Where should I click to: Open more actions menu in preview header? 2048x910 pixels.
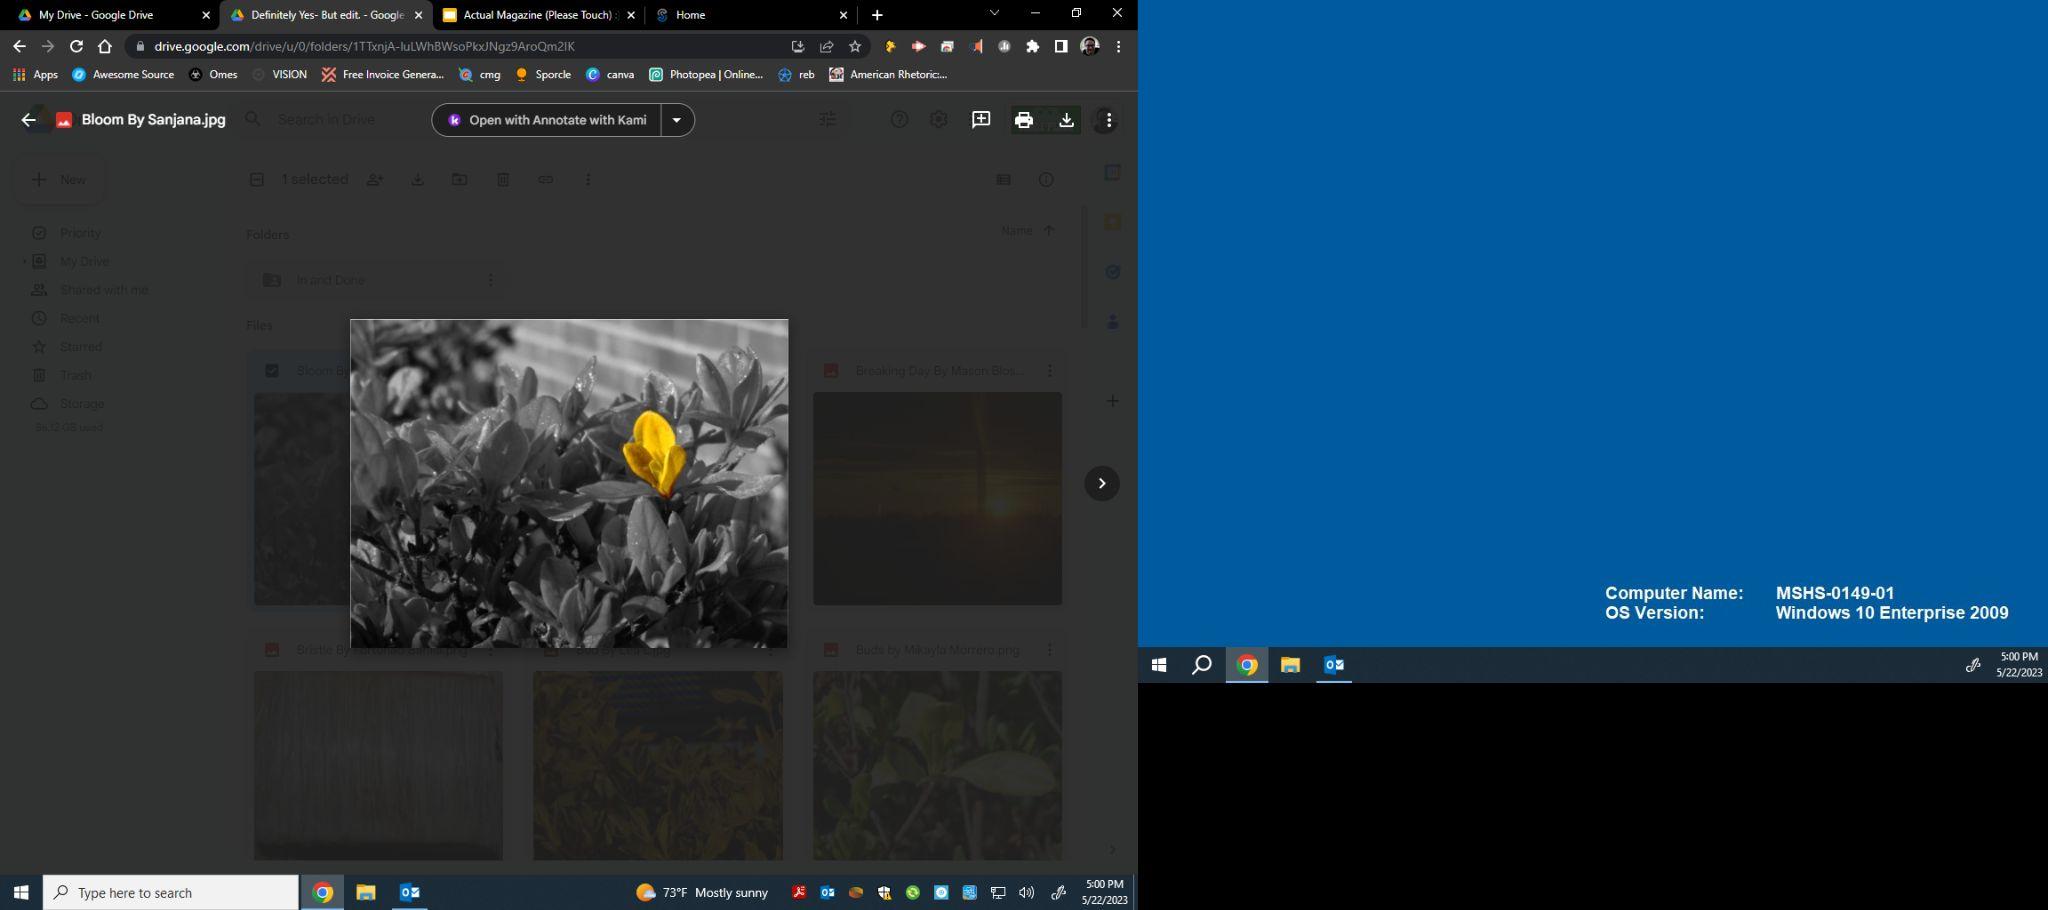[1107, 120]
